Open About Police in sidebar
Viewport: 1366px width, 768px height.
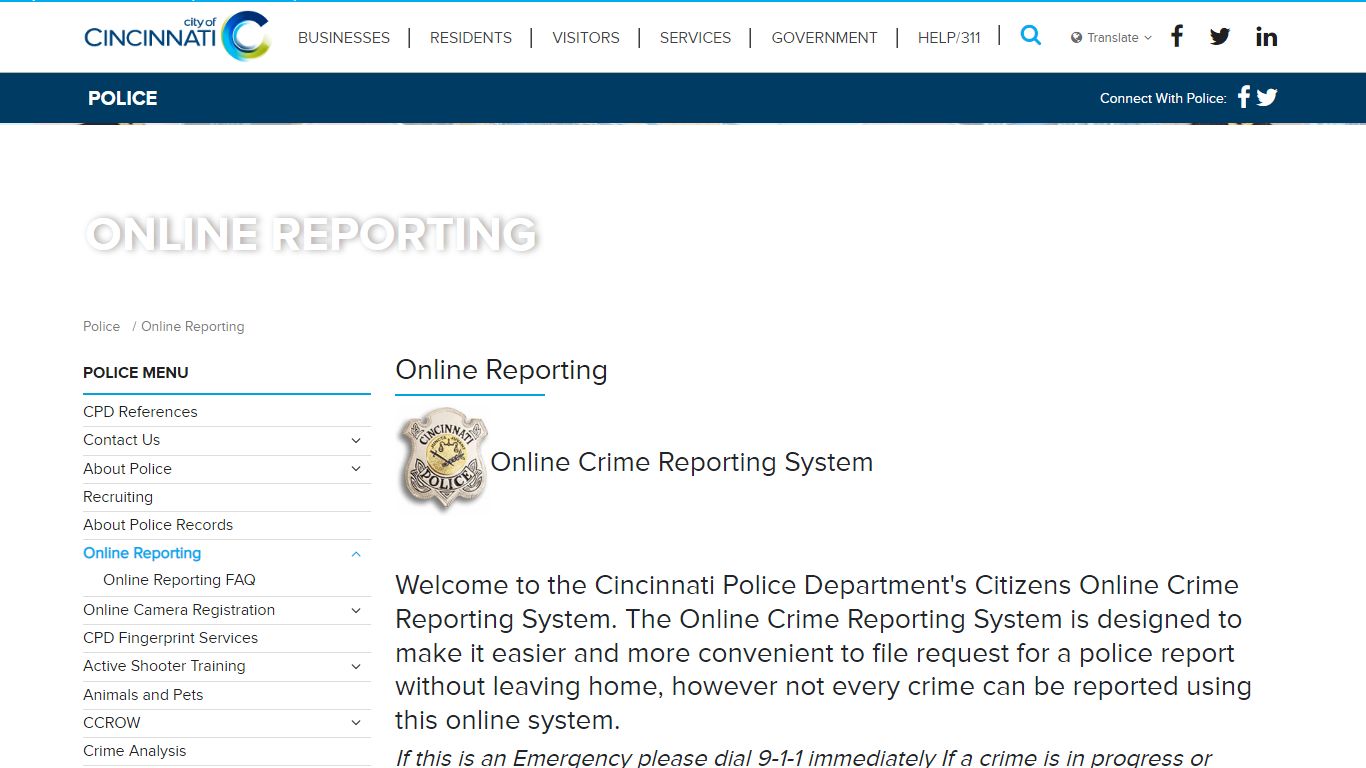pyautogui.click(x=127, y=469)
